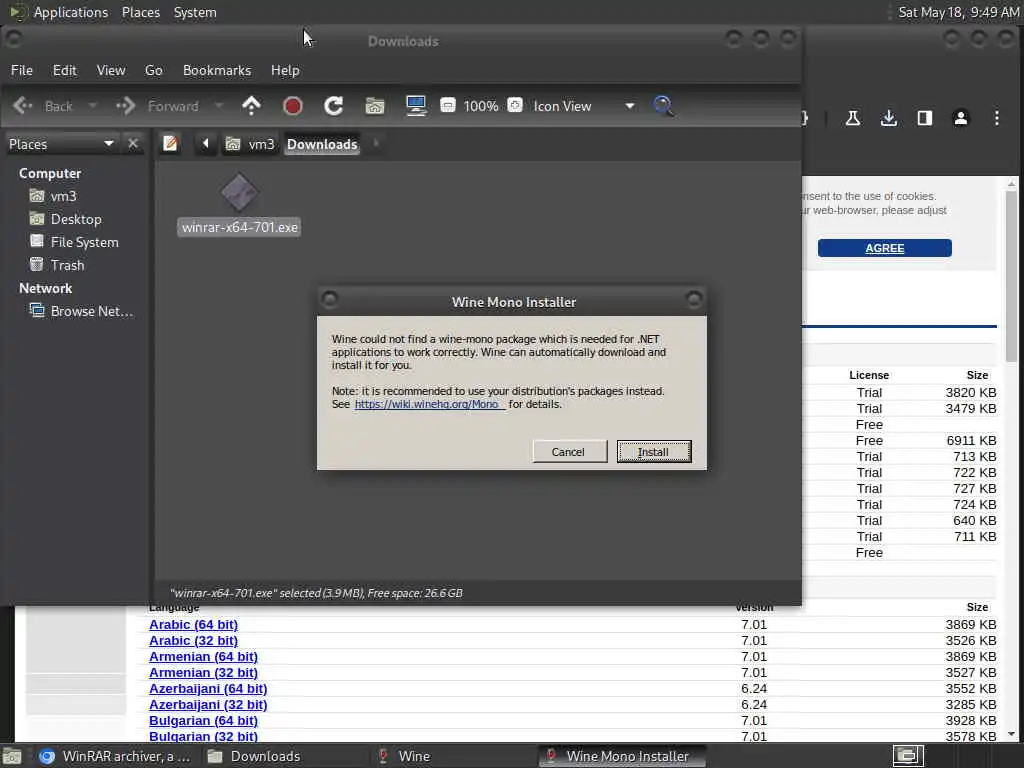Open the System menu in top panel
The image size is (1024, 768).
point(195,12)
